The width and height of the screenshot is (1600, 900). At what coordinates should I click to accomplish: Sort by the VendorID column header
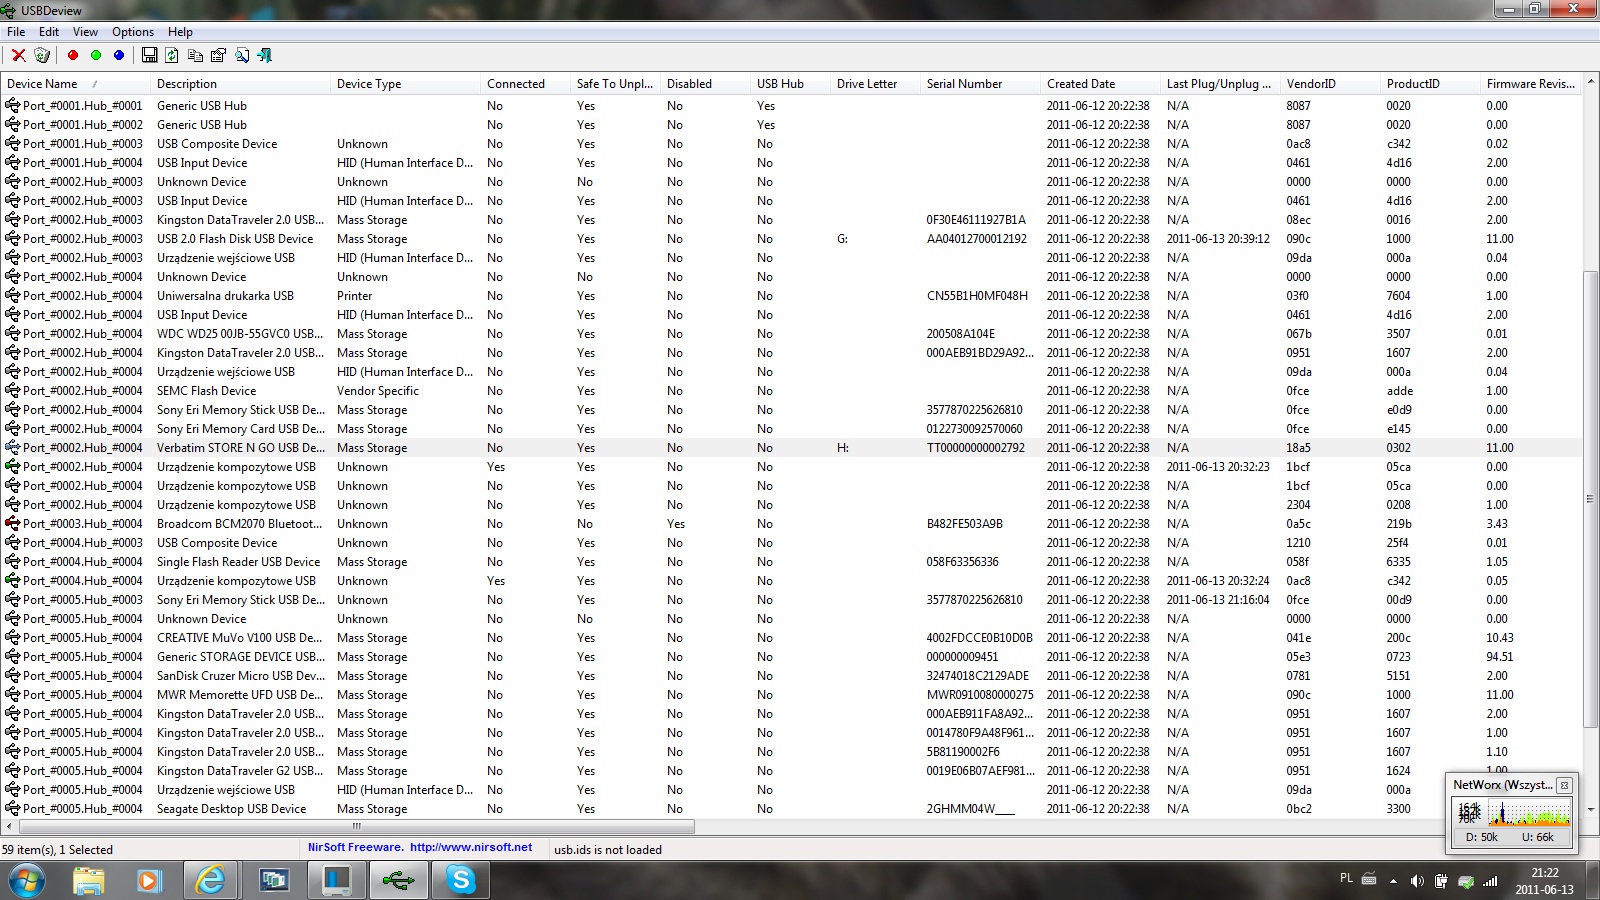coord(1330,84)
